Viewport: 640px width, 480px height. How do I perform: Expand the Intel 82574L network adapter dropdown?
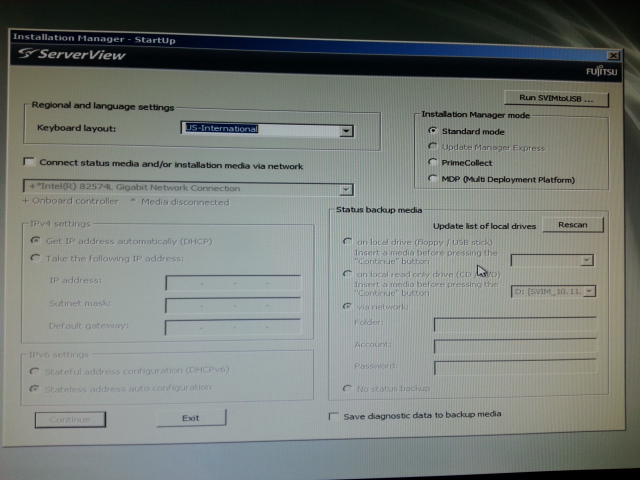(346, 189)
